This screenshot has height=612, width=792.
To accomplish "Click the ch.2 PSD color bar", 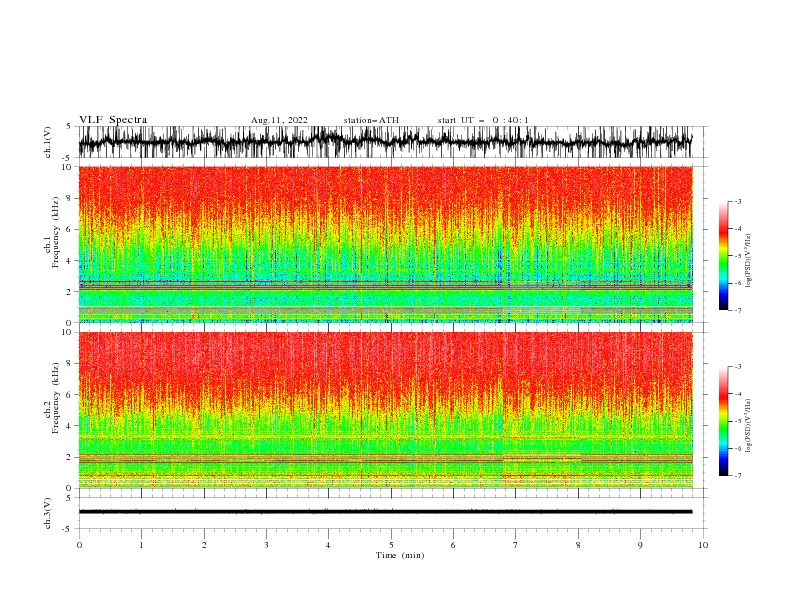I will click(x=723, y=421).
